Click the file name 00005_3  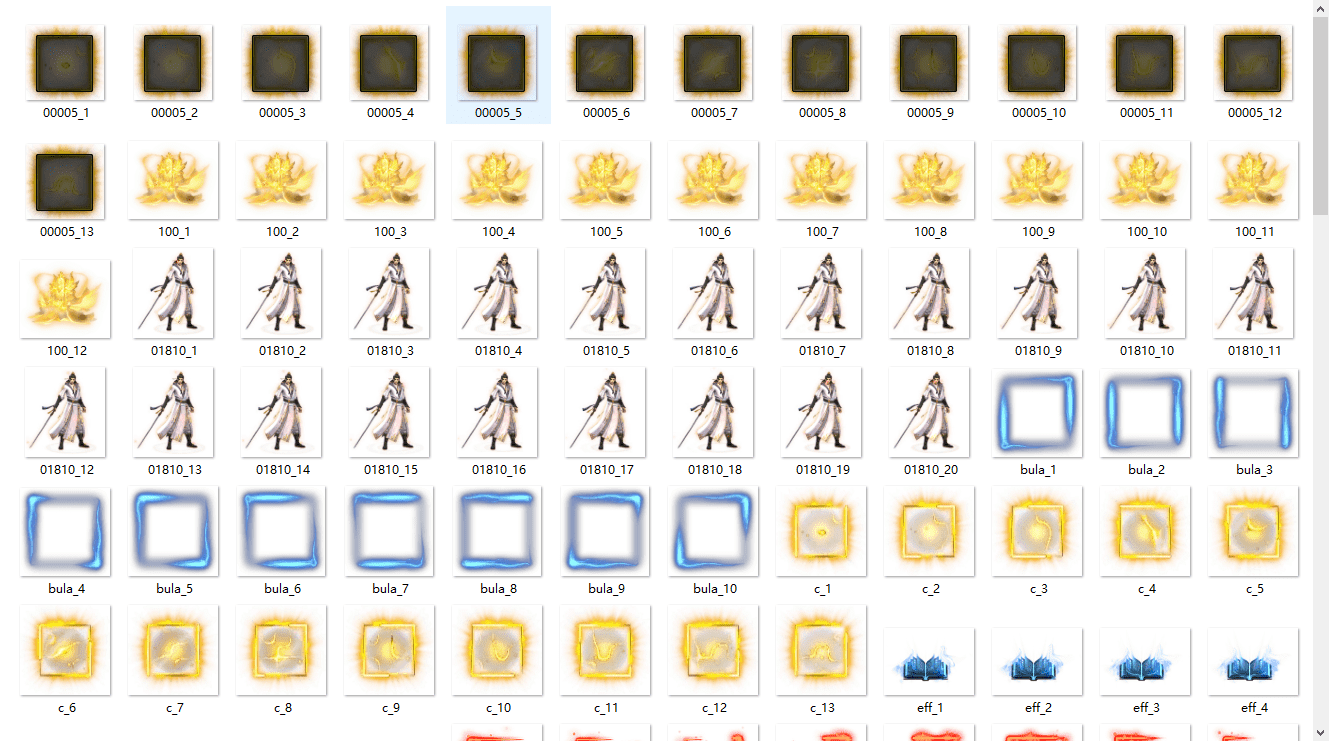tap(282, 113)
